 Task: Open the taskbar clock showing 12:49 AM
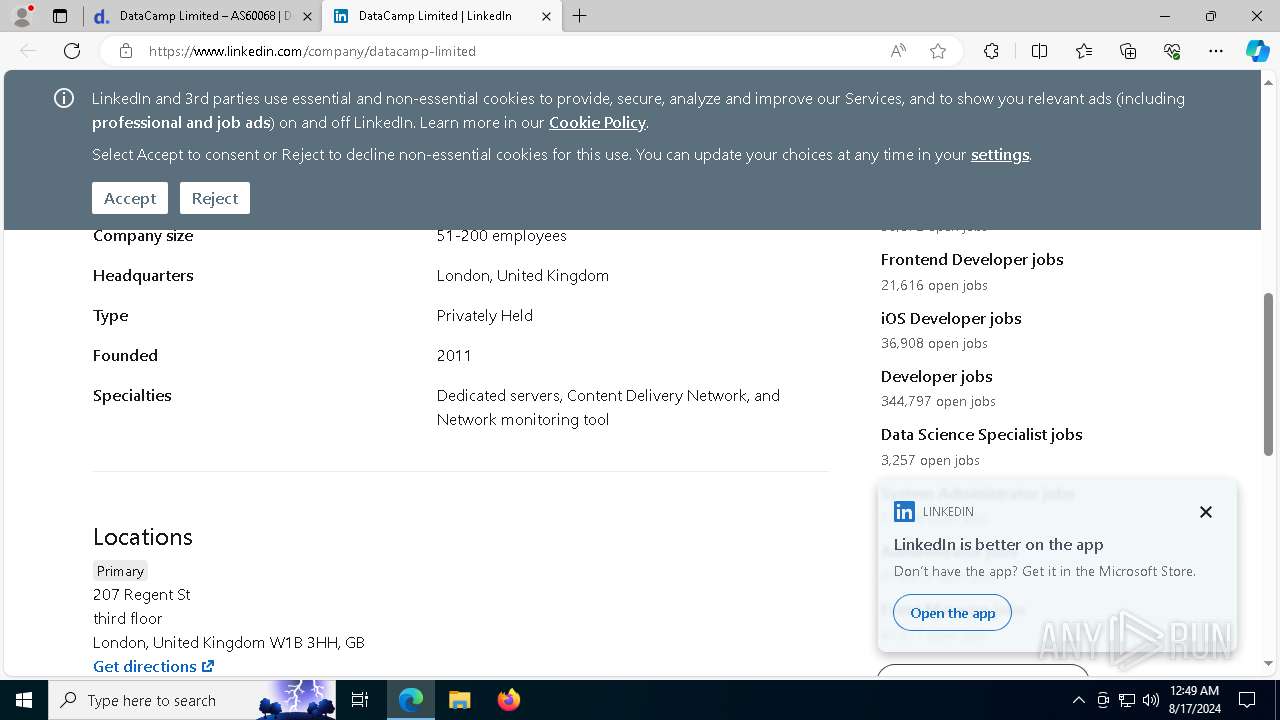click(x=1194, y=700)
